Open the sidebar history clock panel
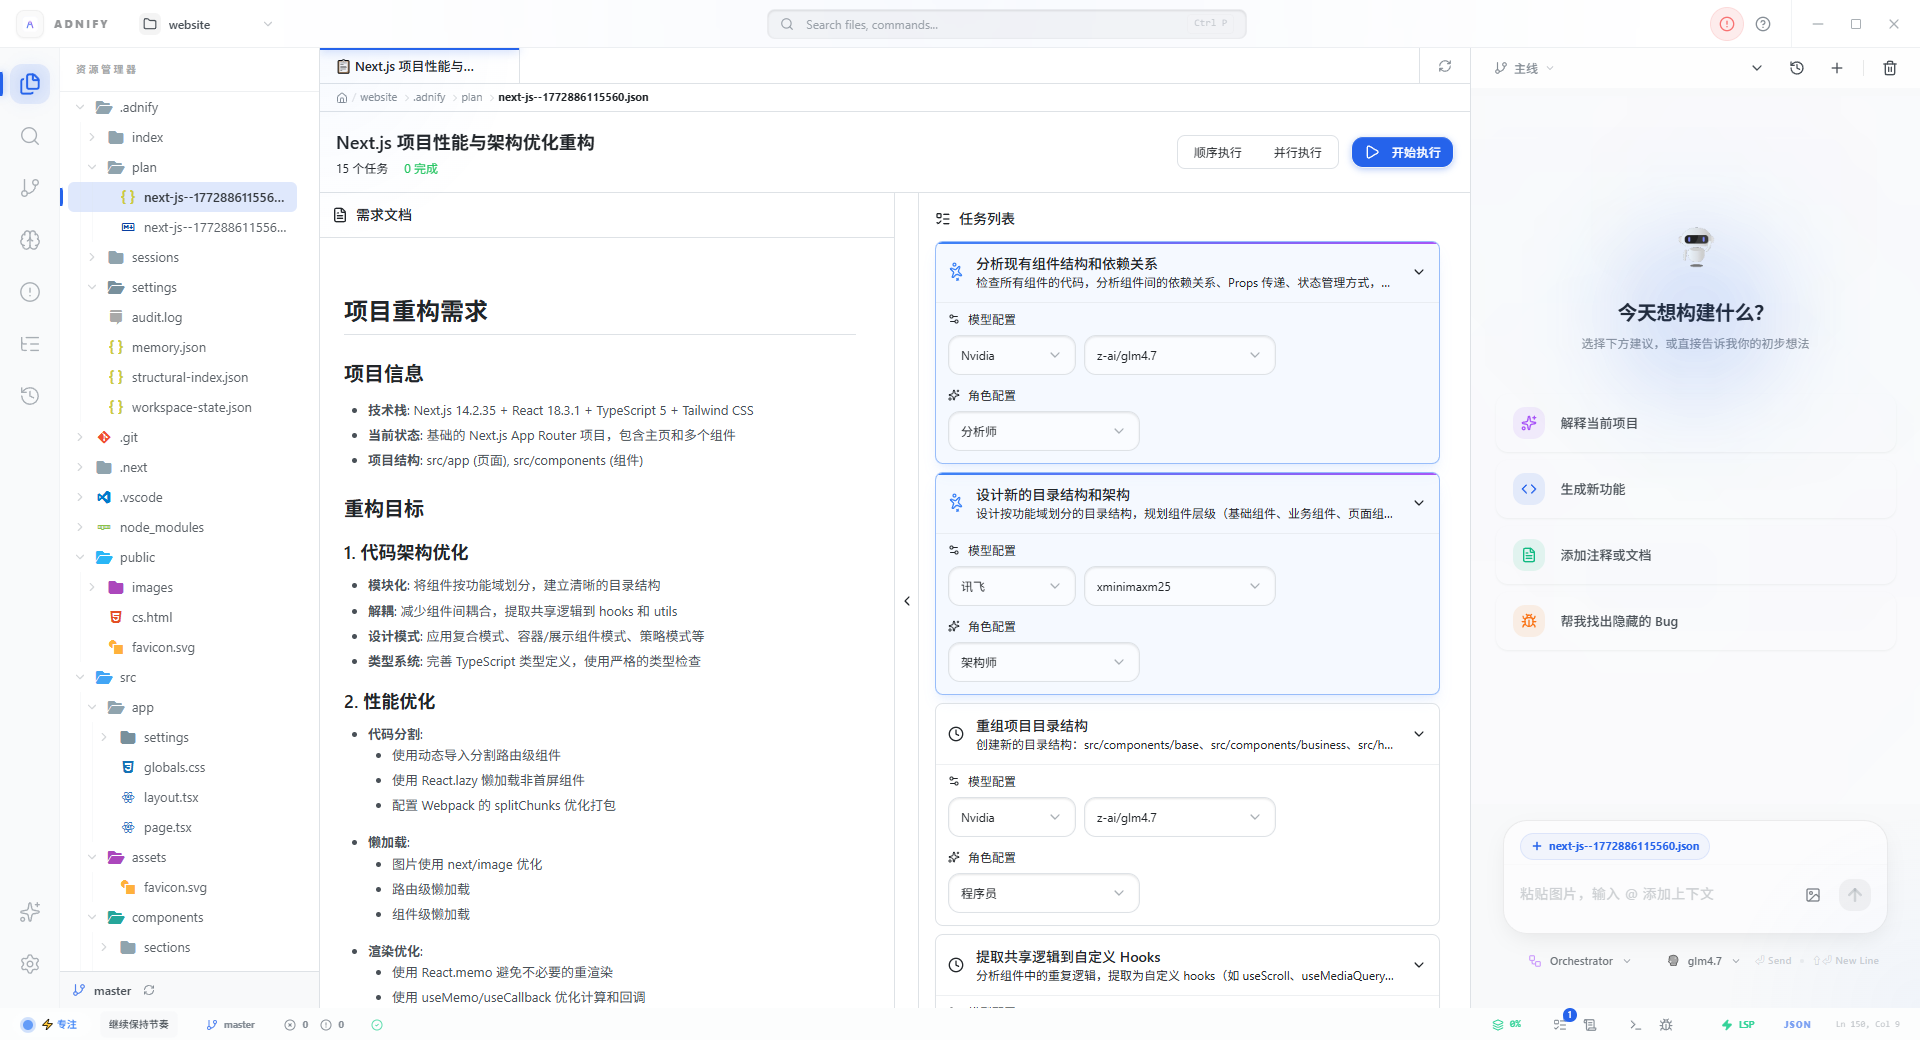1920x1040 pixels. point(30,396)
